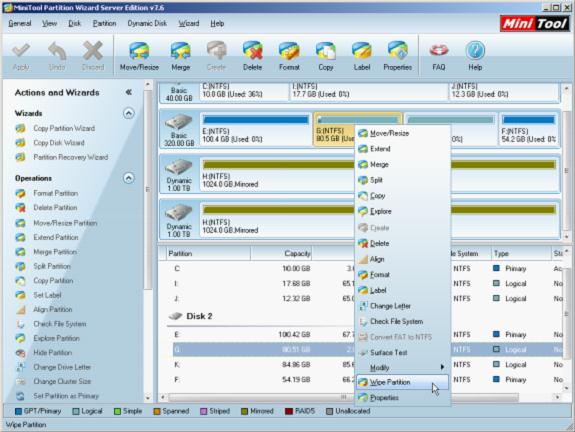Screen dimensions: 575x432
Task: Choose Surface Test in context menu
Action: (x=402, y=352)
